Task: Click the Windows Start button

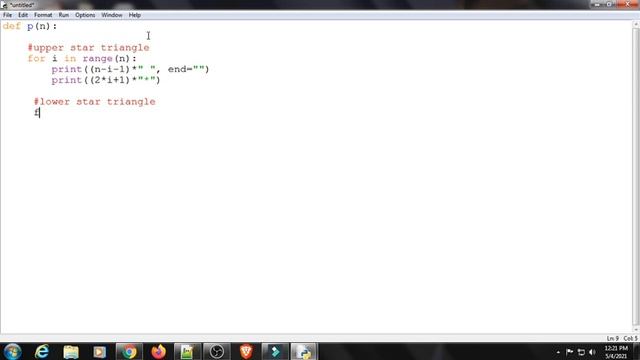Action: pyautogui.click(x=12, y=351)
